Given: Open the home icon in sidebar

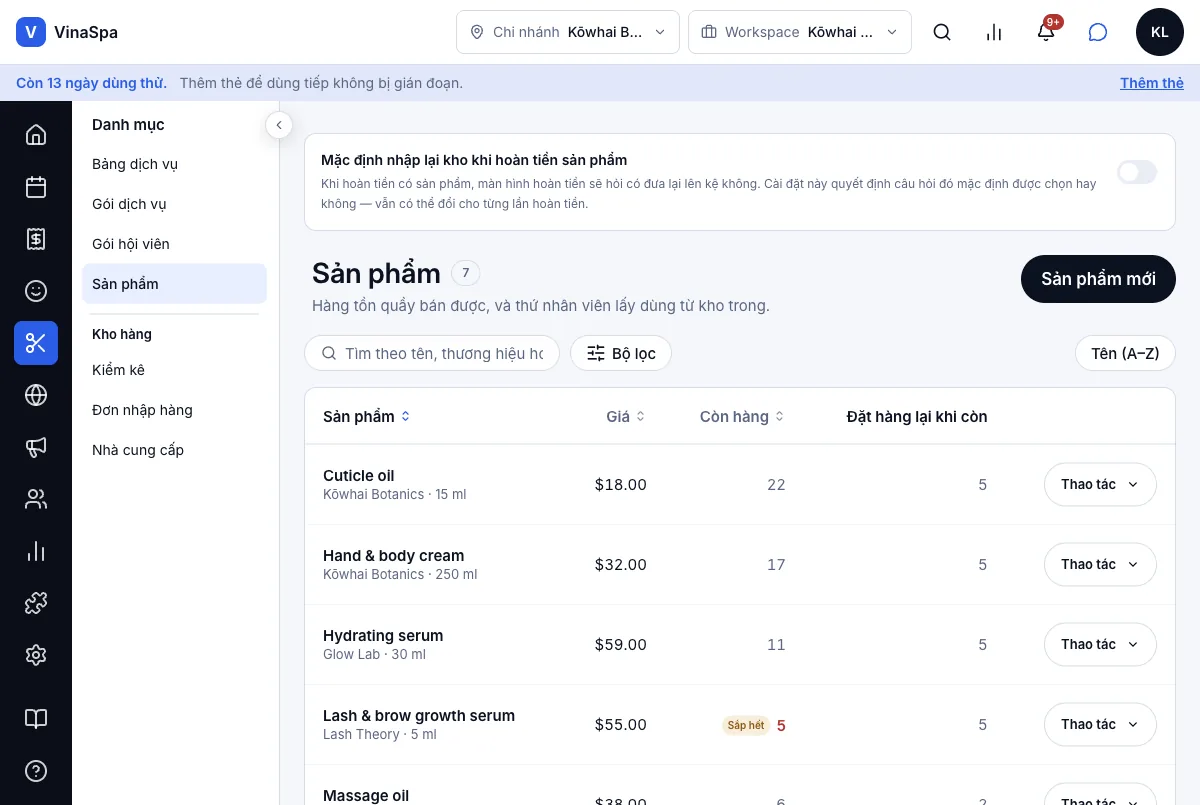Looking at the screenshot, I should (x=36, y=135).
